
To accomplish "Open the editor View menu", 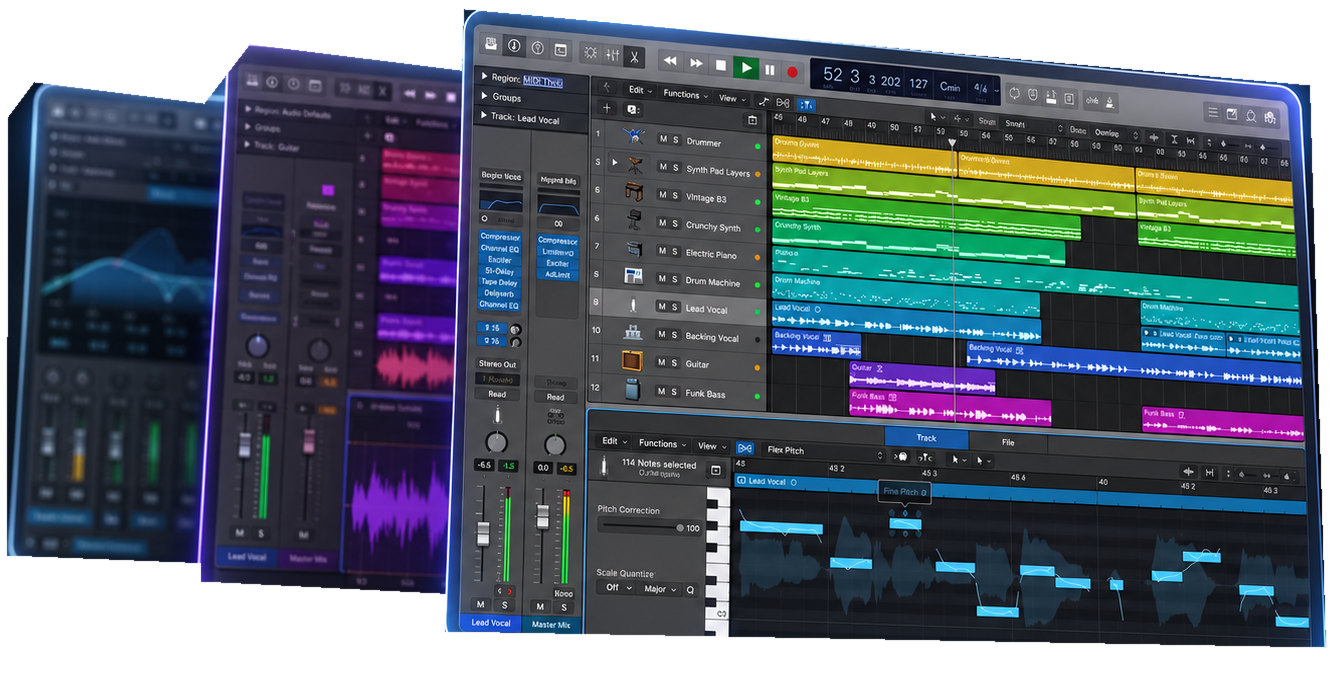I will click(711, 446).
